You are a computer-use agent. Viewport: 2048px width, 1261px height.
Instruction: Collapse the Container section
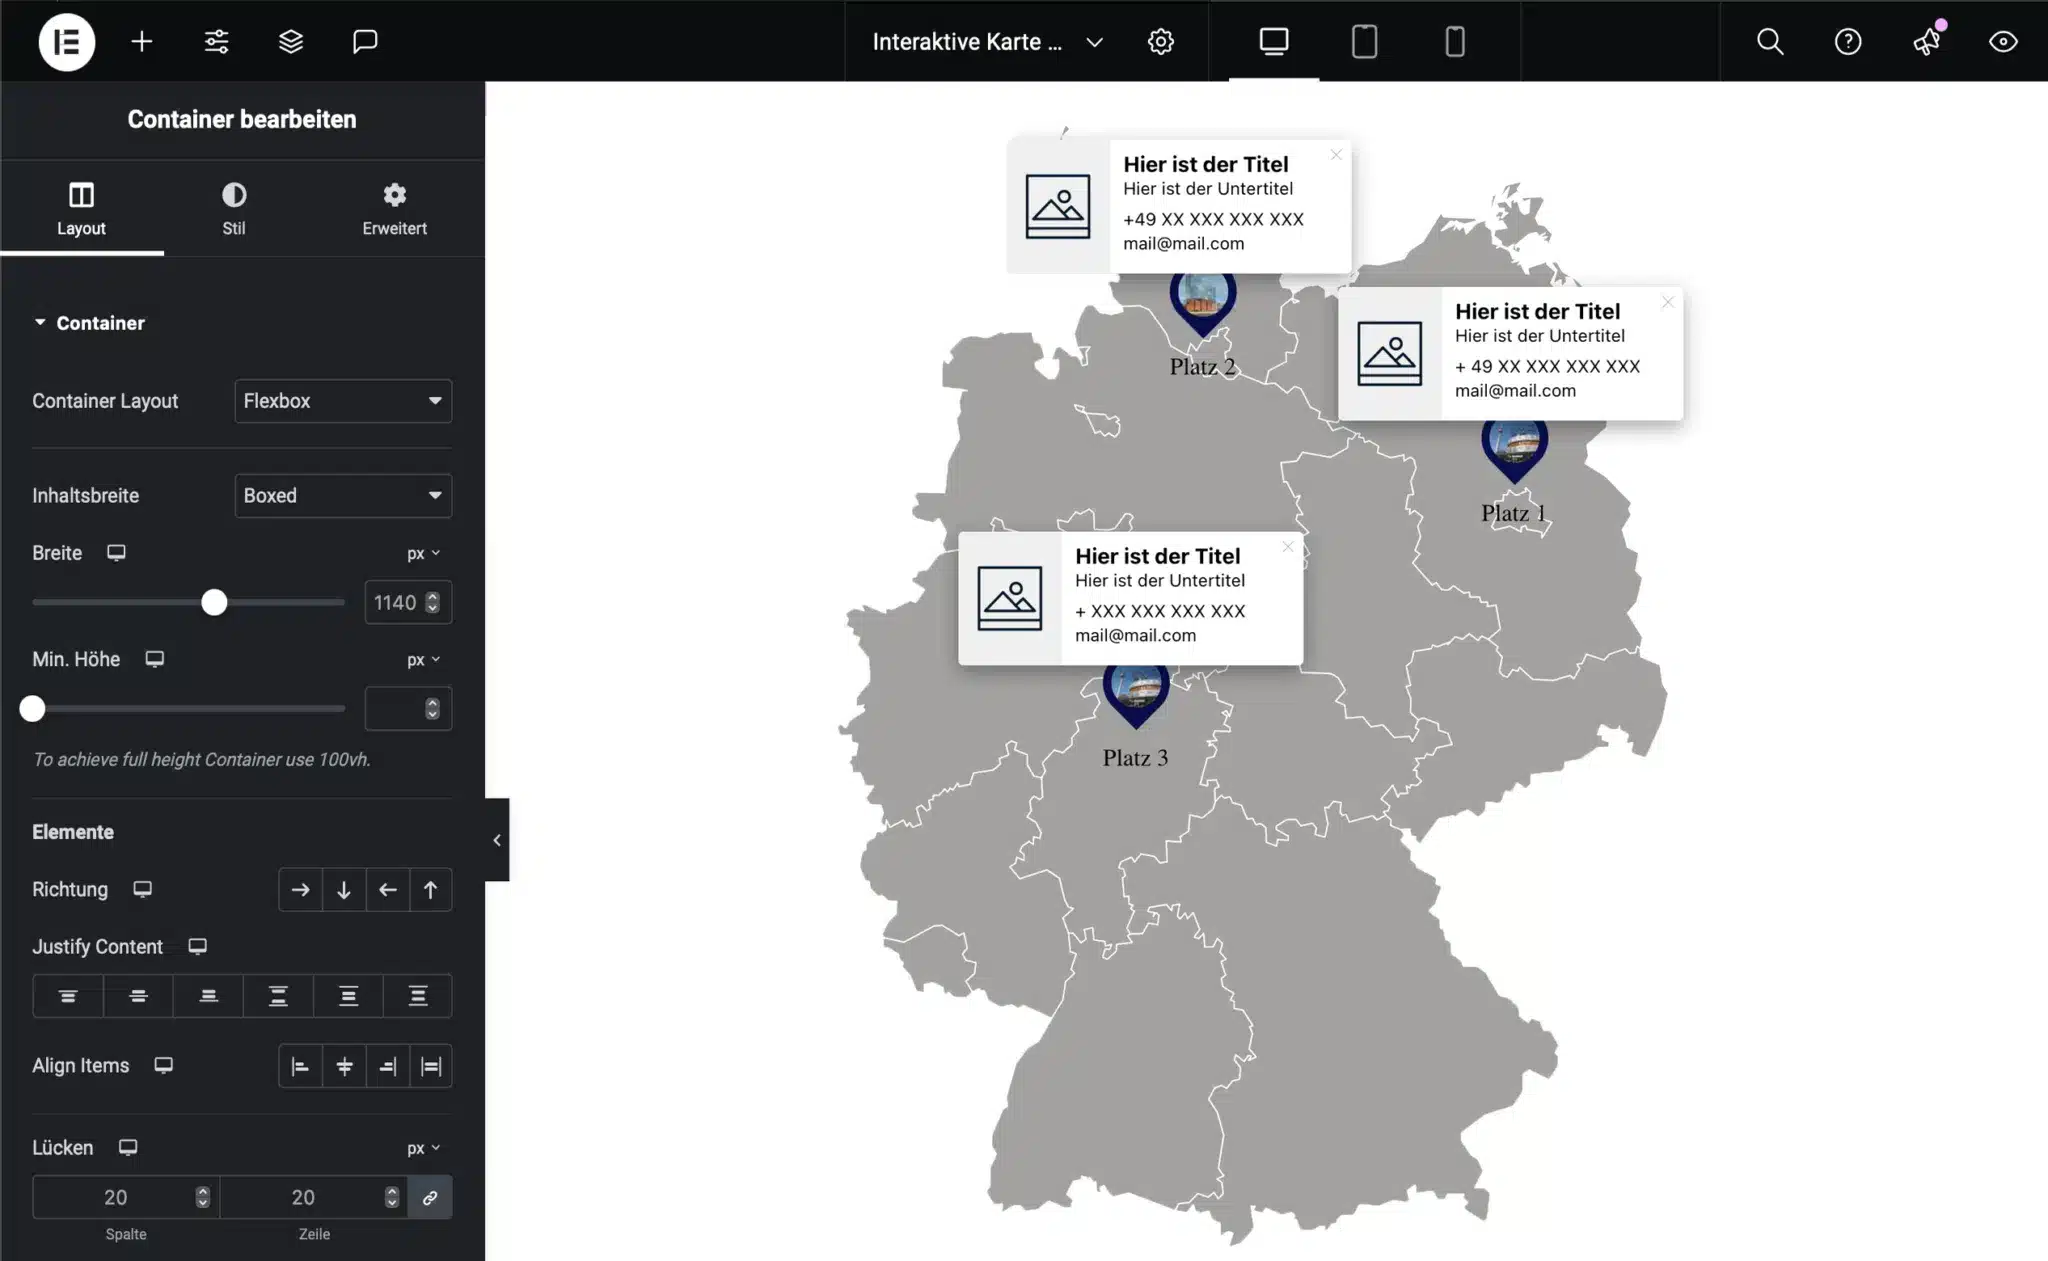40,323
